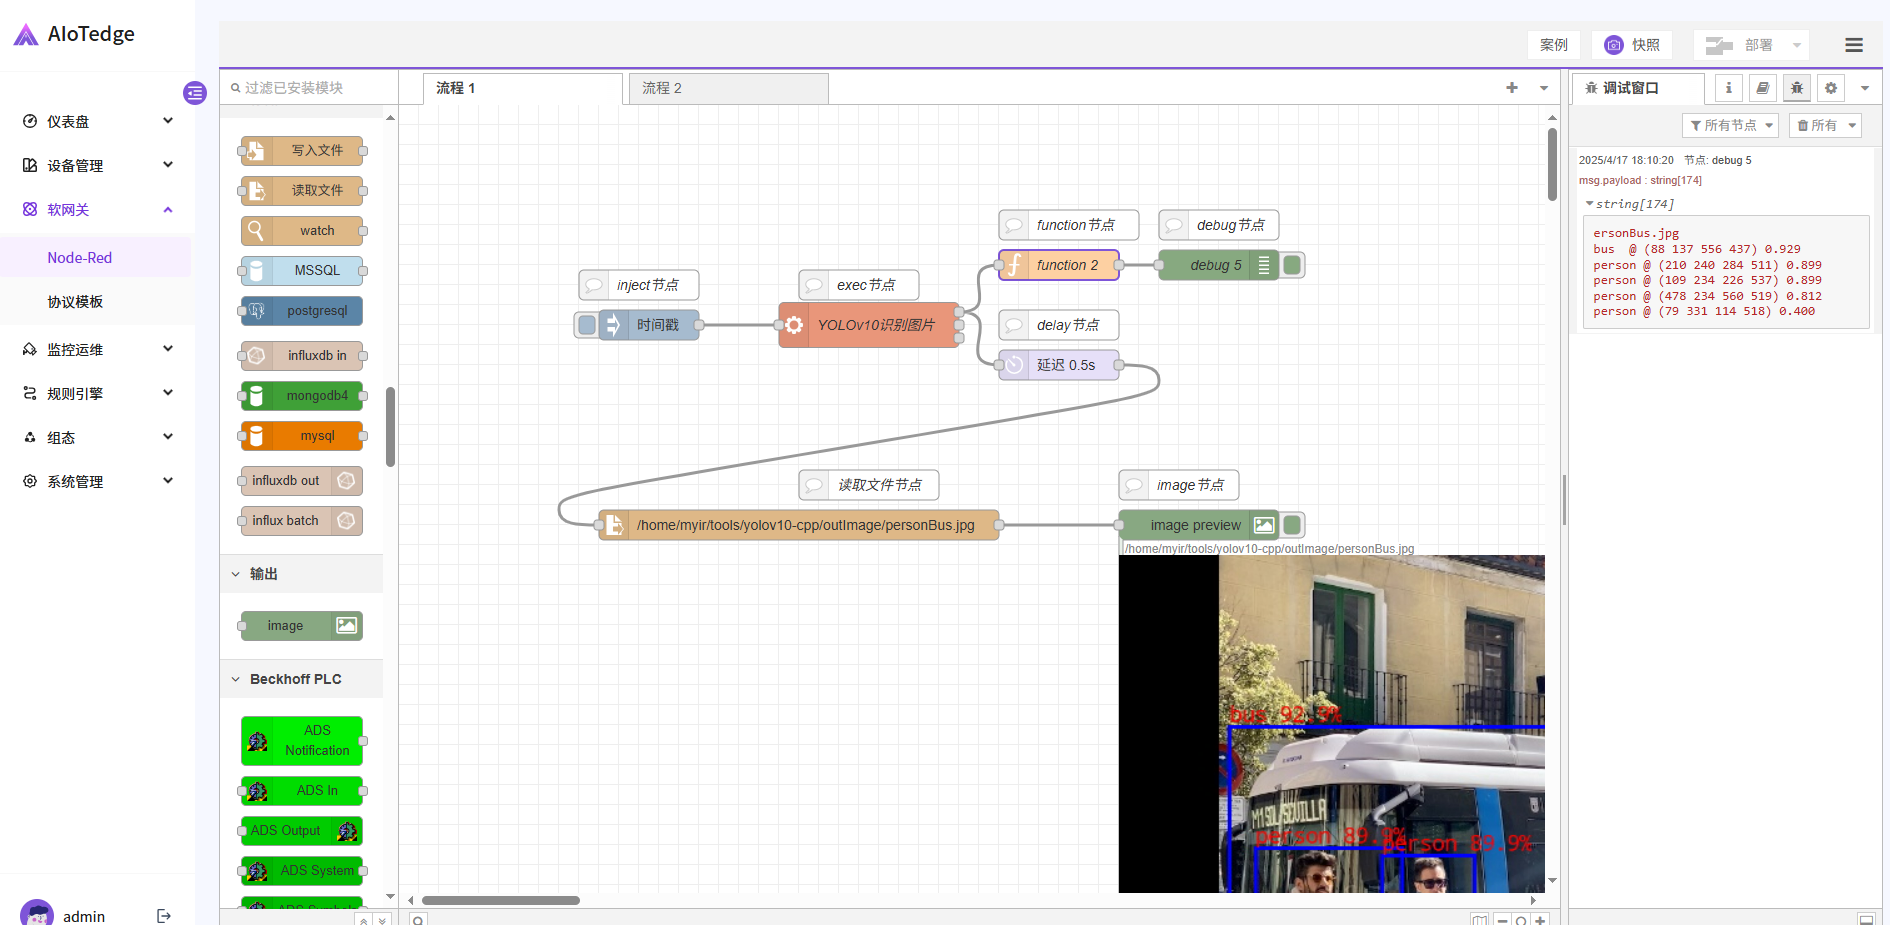Open the 所有节点 filter dropdown
Viewport: 1890px width, 925px height.
(1730, 125)
